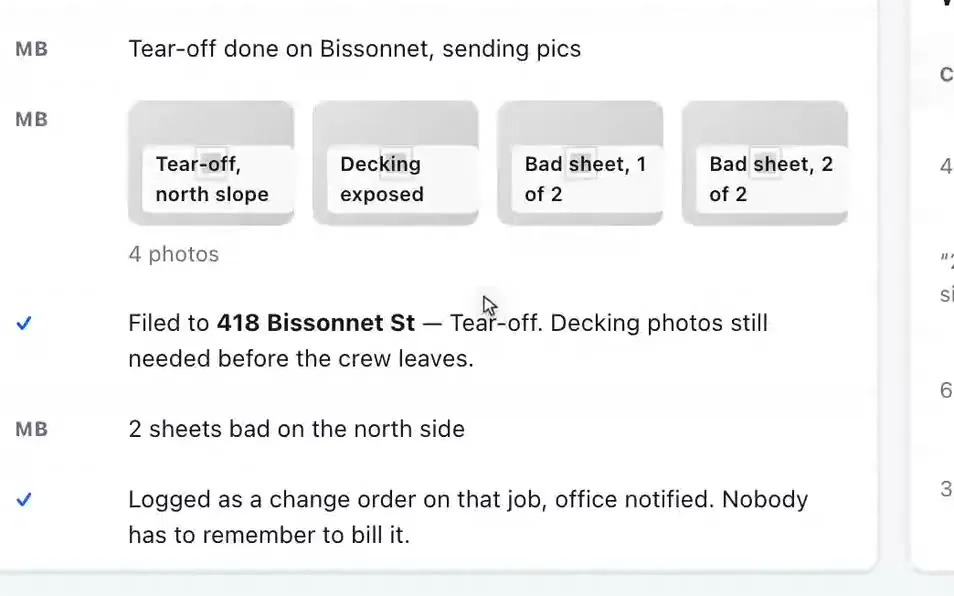View the "Bad sheet, 1 of 2" photo

point(580,163)
